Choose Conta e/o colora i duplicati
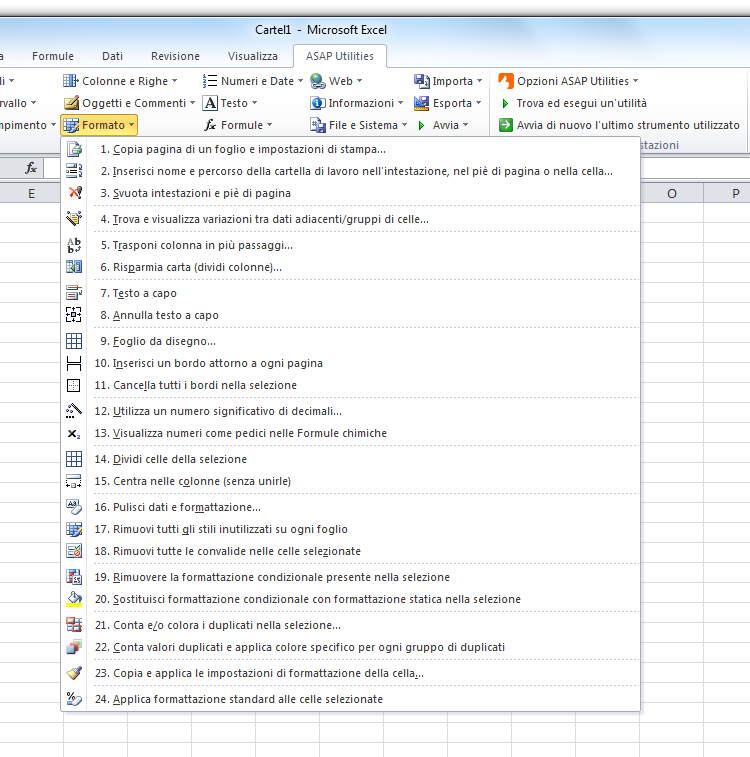Screen dimensions: 750x757 [x=351, y=625]
